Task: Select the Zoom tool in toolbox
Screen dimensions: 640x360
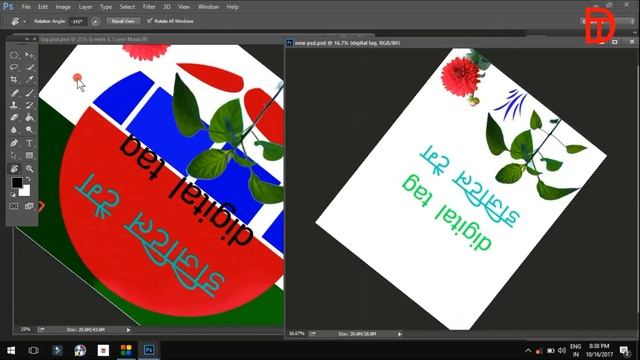Action: (x=29, y=169)
